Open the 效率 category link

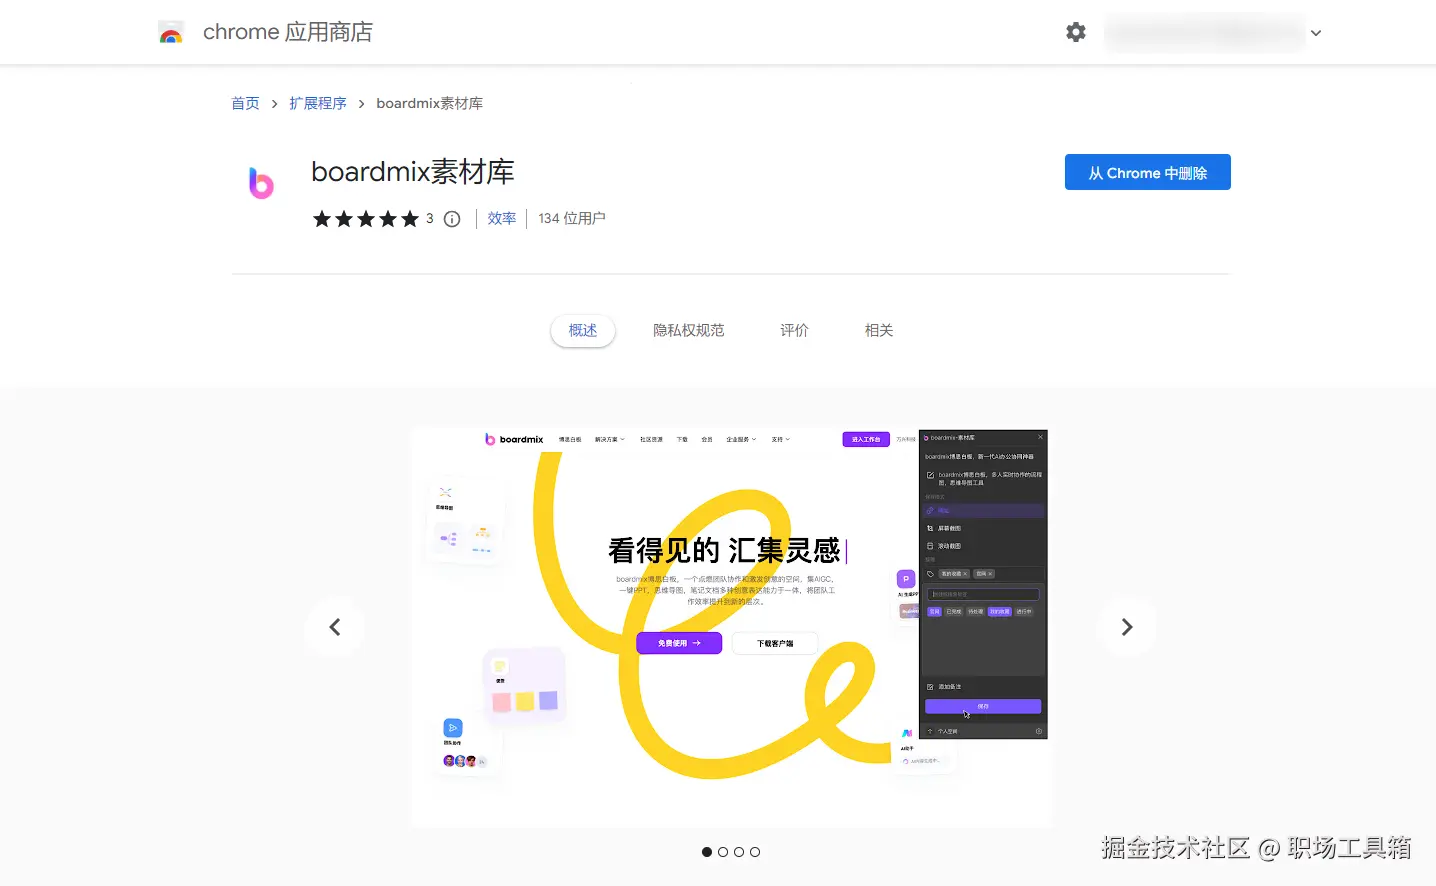coord(502,218)
